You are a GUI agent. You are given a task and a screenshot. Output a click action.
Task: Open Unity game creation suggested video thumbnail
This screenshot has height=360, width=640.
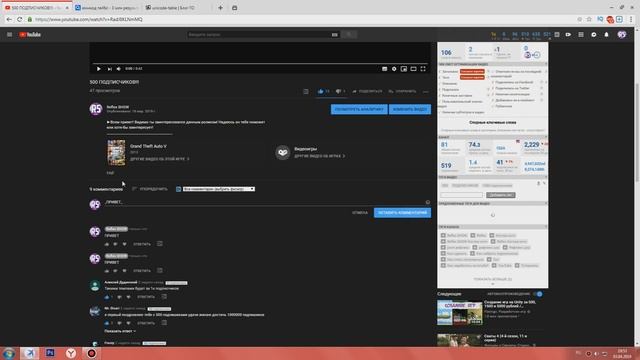pos(460,313)
